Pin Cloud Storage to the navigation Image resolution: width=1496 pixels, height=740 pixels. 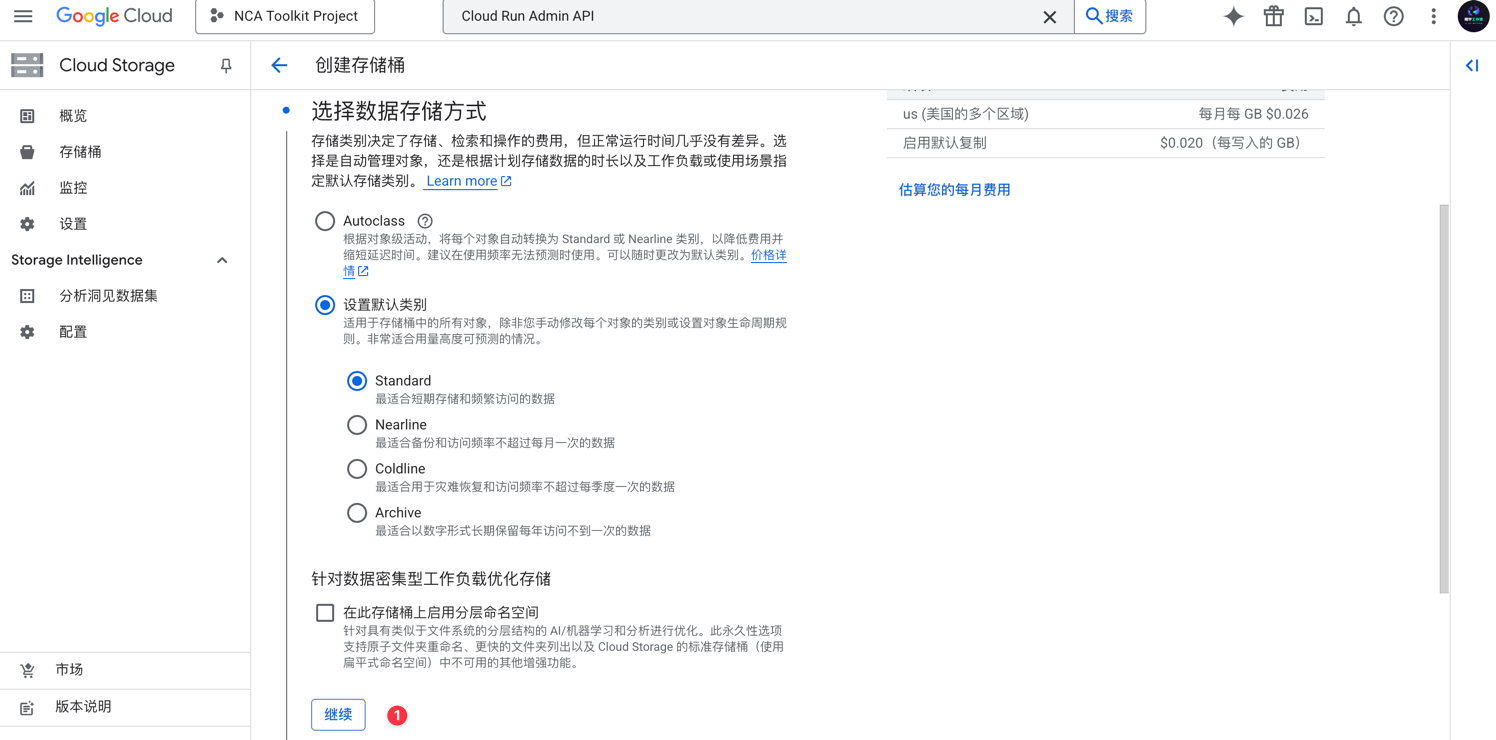coord(225,64)
